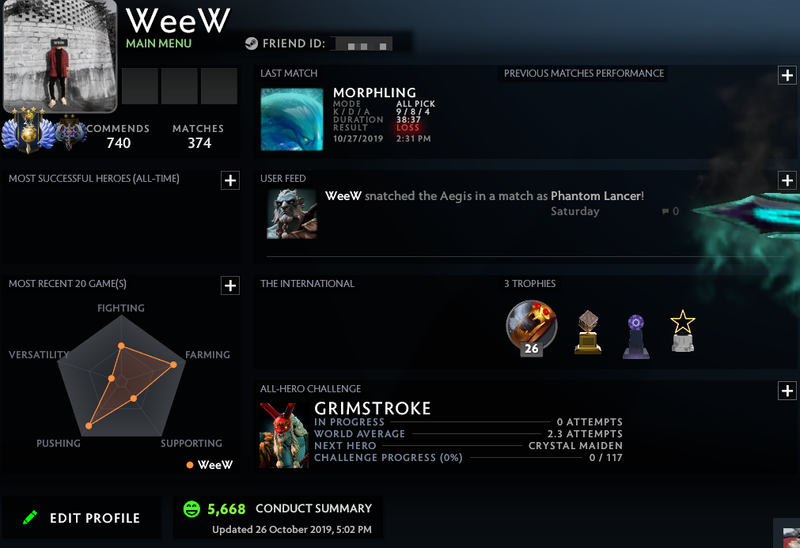Click the first empty featured hero slot

click(140, 86)
